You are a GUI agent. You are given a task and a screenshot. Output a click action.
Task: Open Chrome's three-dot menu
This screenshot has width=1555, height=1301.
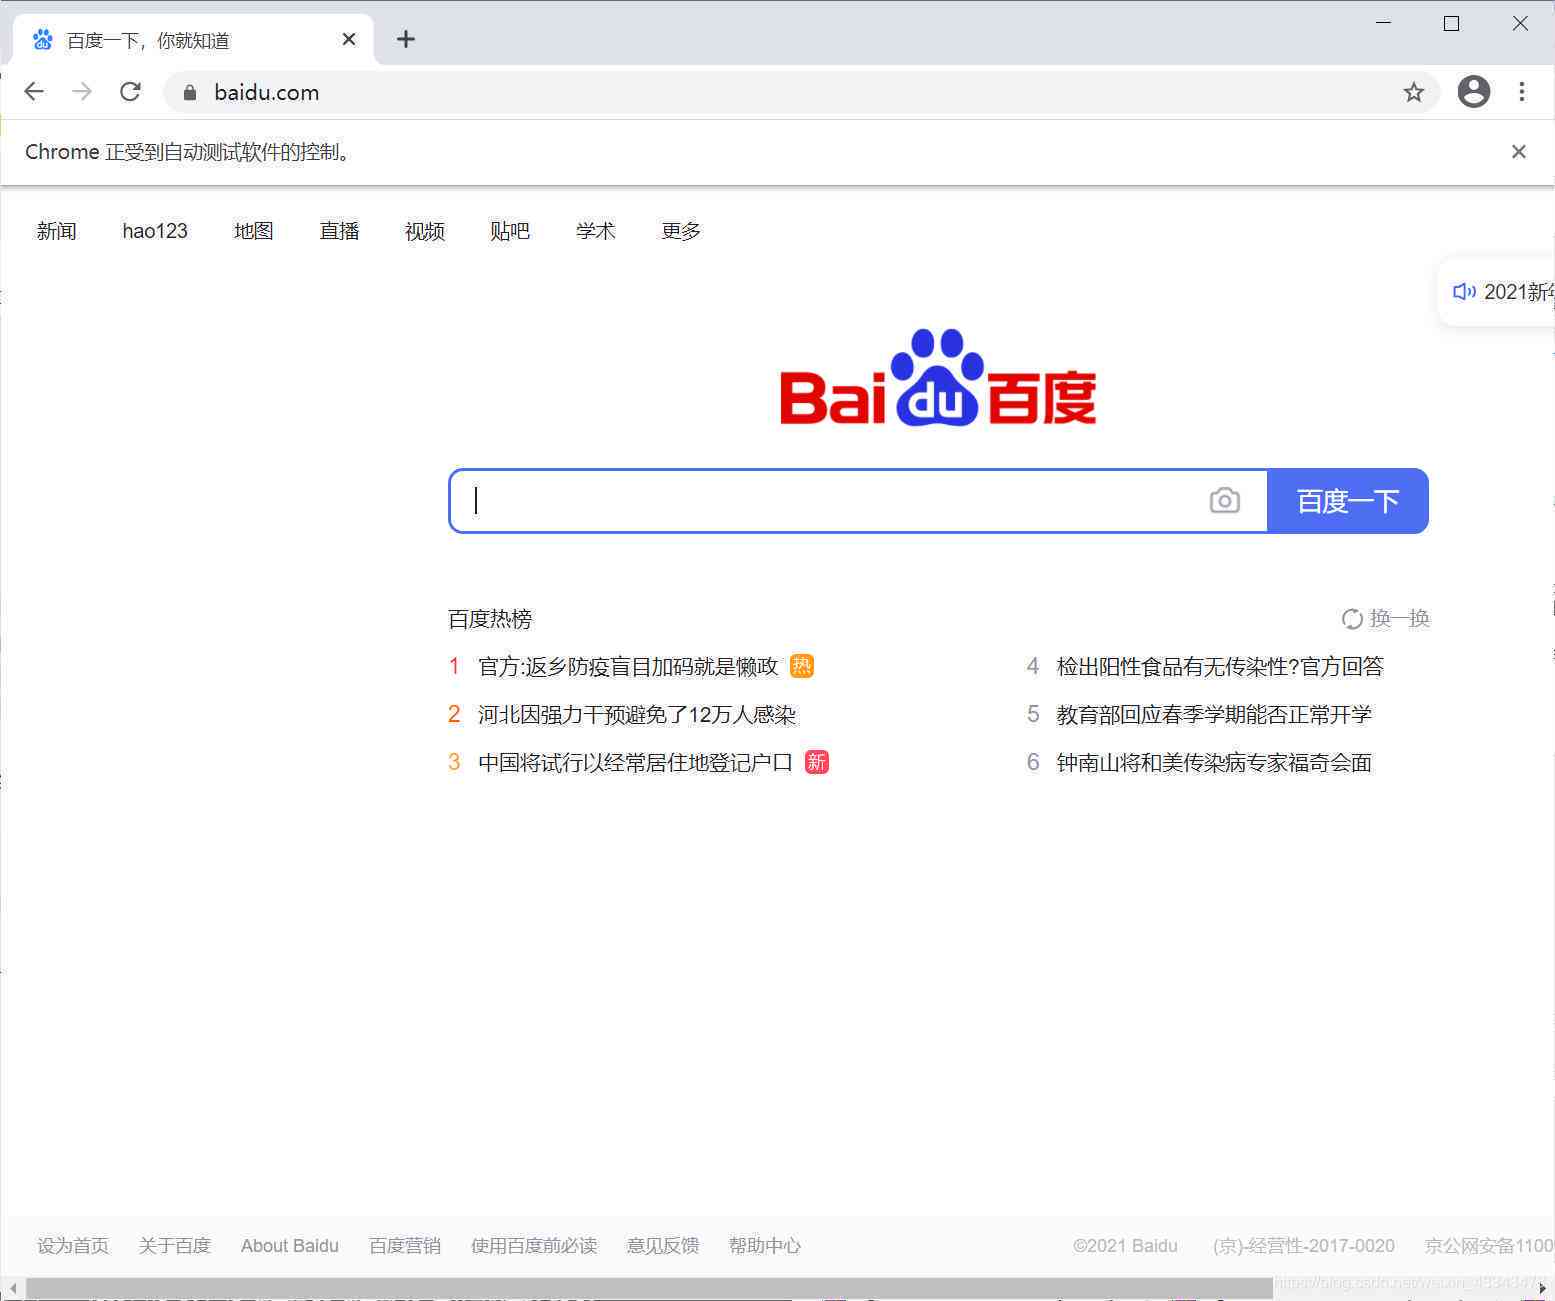[1521, 92]
